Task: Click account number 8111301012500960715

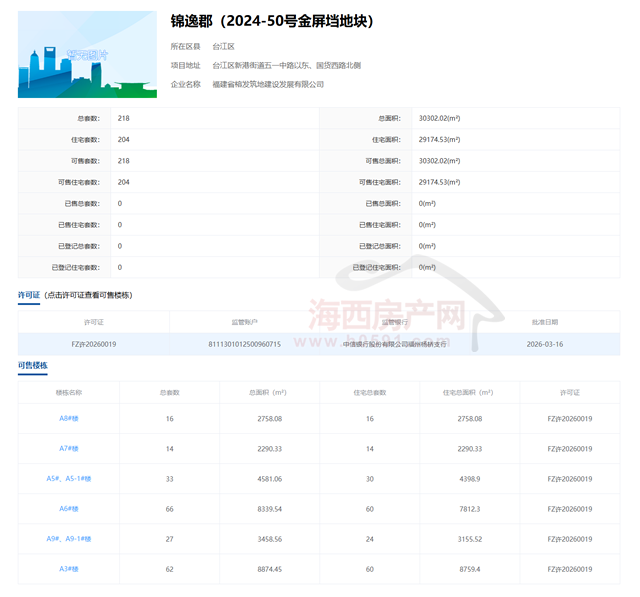Action: (244, 344)
